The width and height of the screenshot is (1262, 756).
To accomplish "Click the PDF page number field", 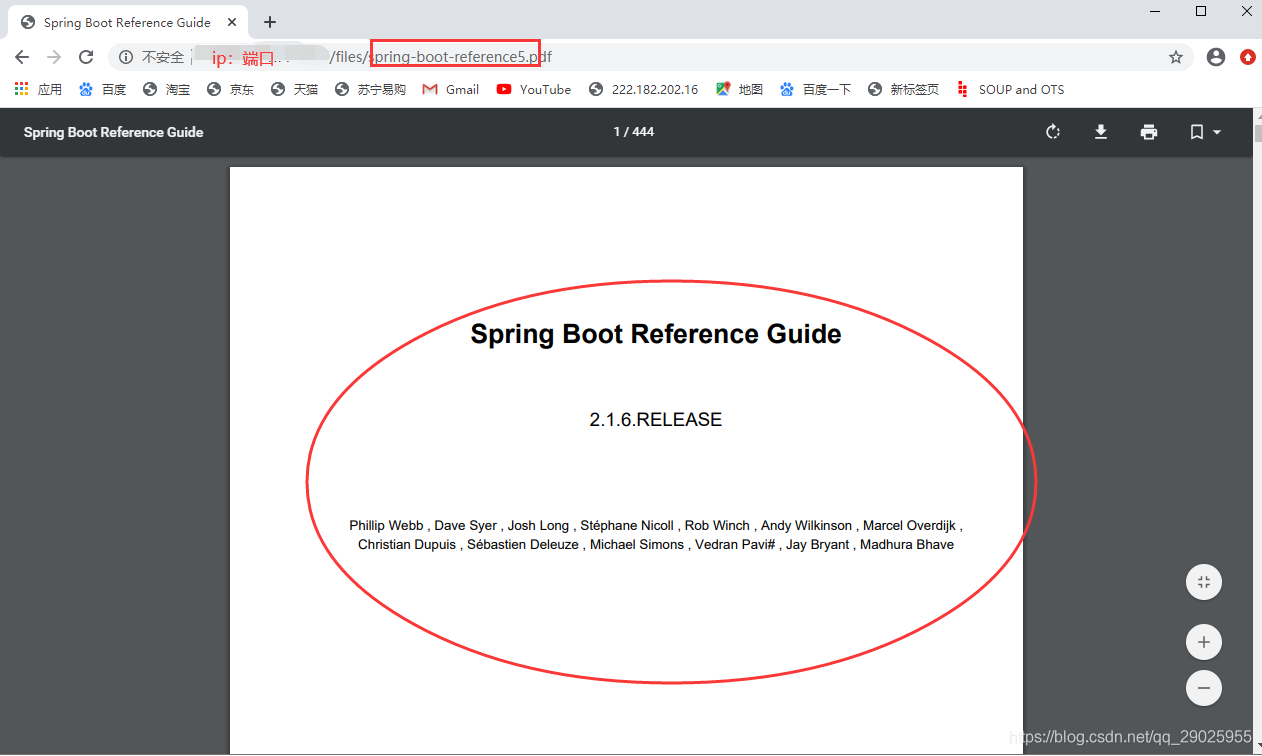I will [617, 132].
